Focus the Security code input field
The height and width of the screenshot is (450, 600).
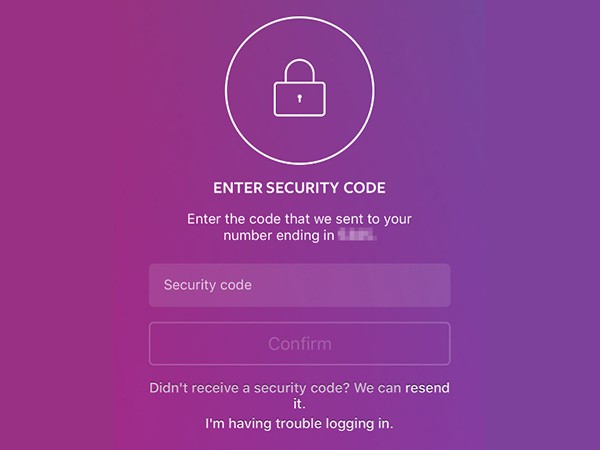point(300,285)
